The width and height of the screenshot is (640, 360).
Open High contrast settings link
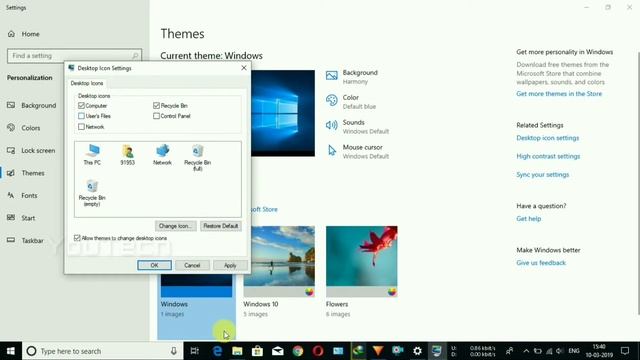click(548, 156)
